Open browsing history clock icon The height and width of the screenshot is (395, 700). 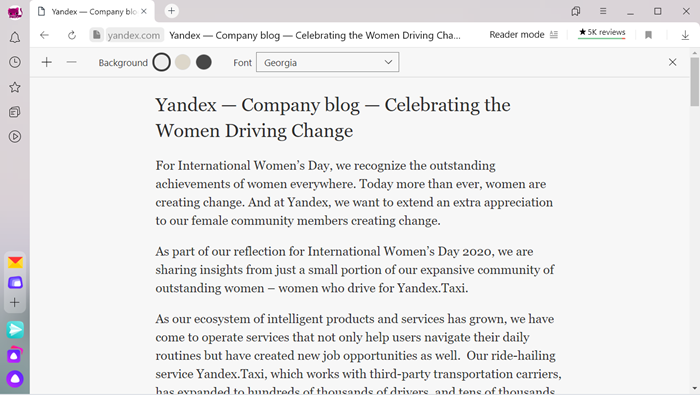tap(15, 62)
